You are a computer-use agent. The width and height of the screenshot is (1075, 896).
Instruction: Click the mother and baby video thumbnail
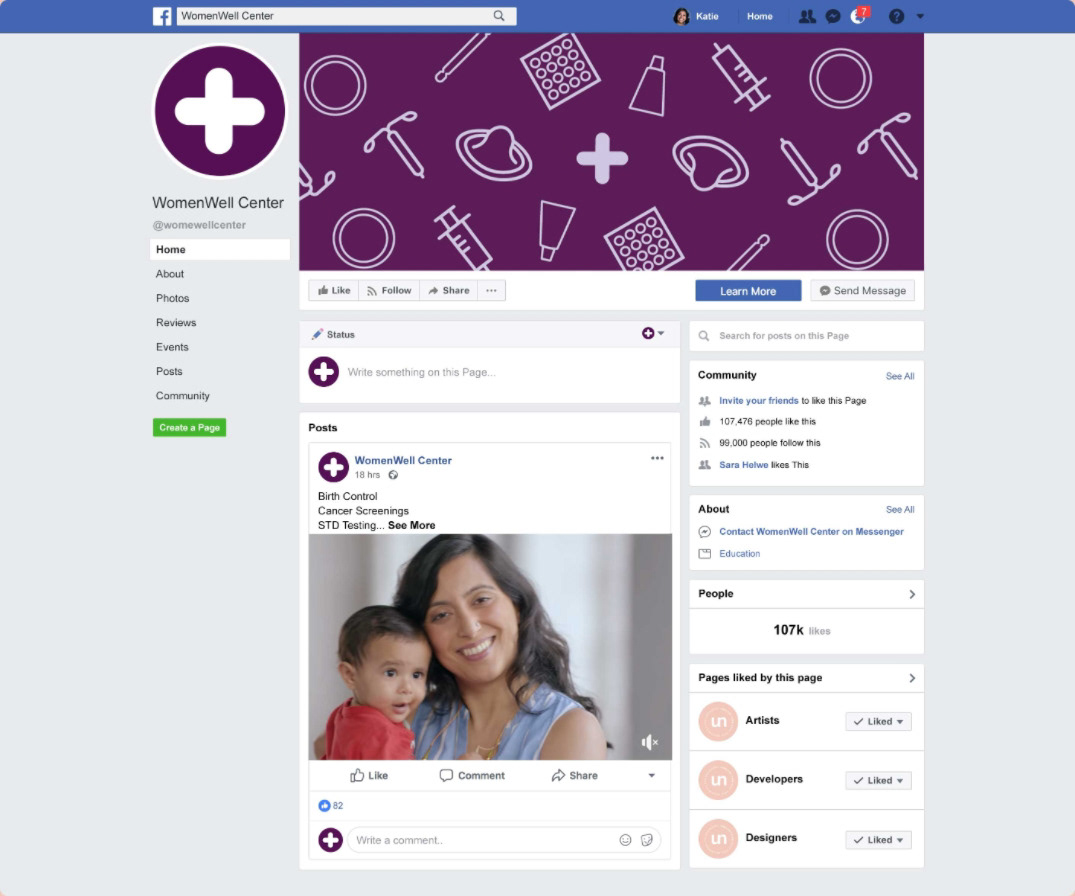click(490, 646)
